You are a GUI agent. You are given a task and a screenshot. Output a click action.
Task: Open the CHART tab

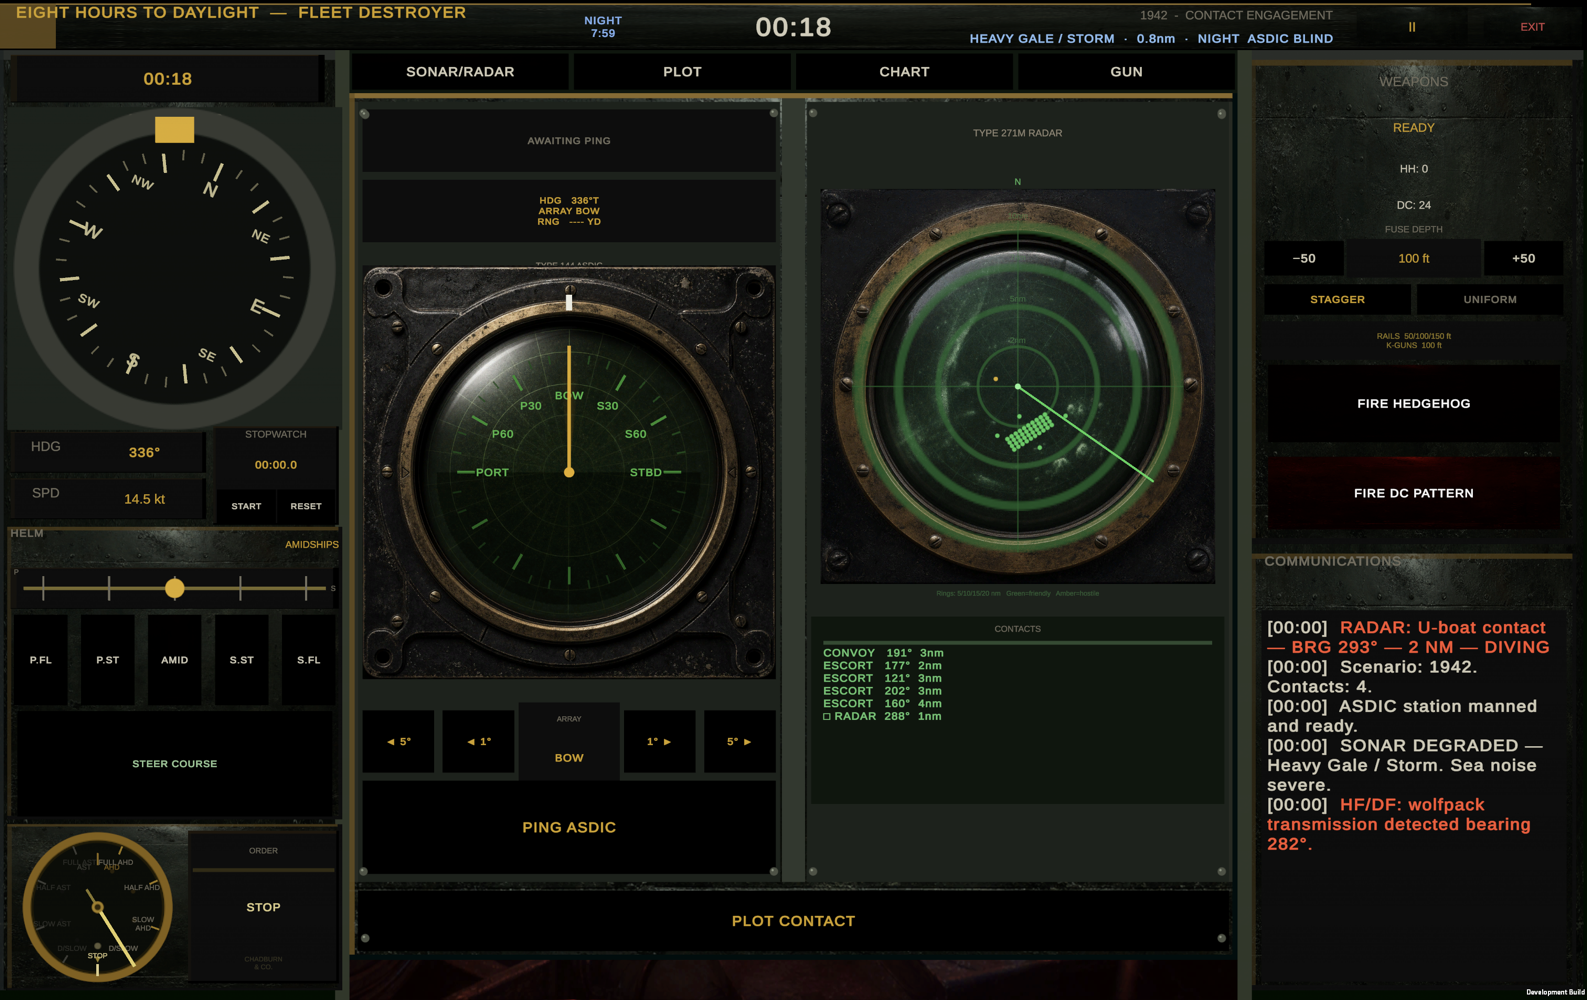904,72
